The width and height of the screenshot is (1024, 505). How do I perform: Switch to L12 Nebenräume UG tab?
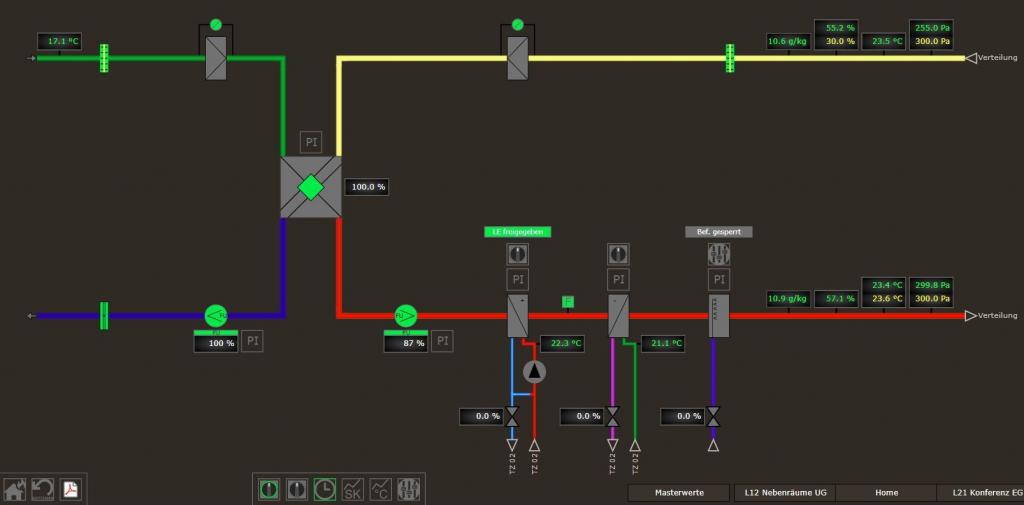(784, 493)
